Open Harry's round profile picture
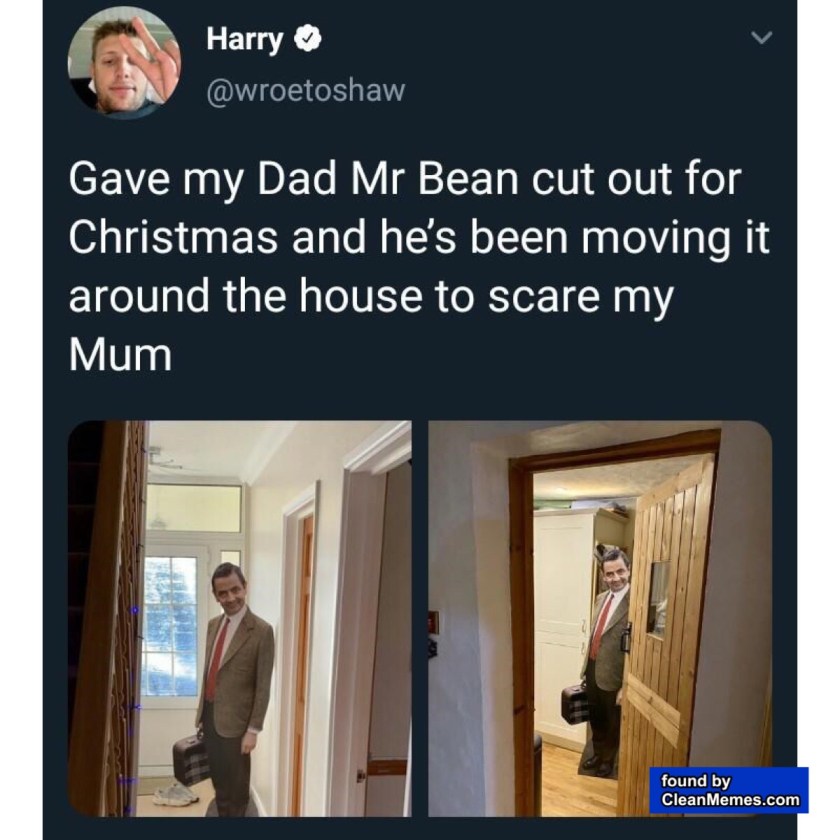840x840 pixels. [124, 63]
